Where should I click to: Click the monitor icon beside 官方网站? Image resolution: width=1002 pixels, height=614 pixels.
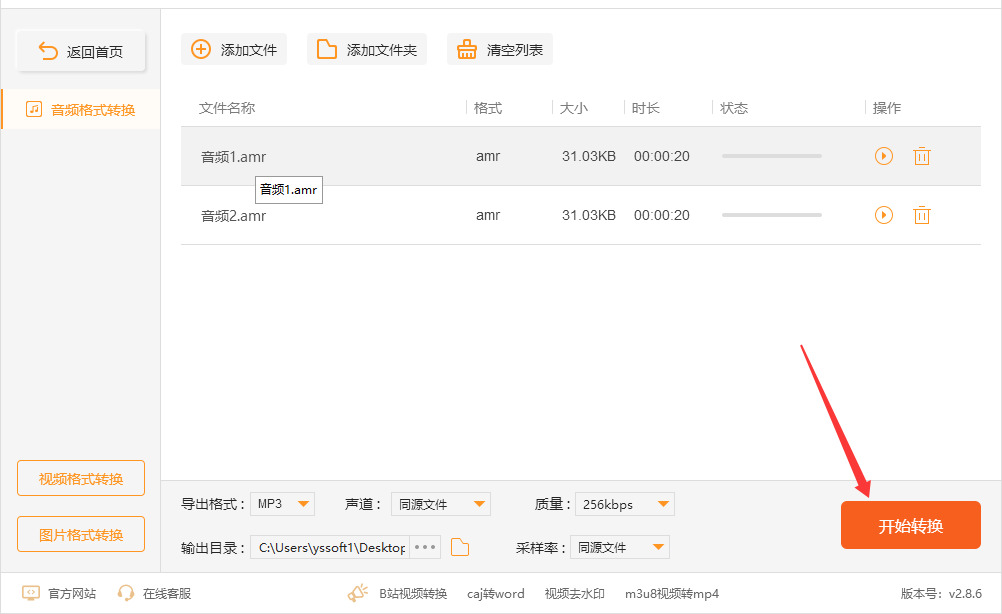pos(31,593)
